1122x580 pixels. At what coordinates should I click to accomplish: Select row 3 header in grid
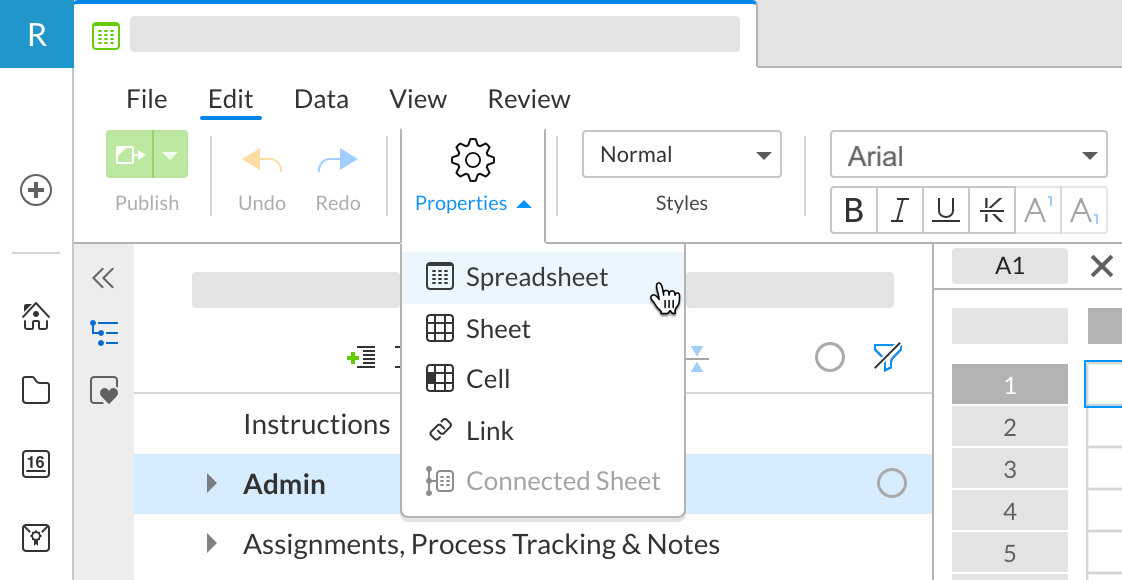point(1009,469)
